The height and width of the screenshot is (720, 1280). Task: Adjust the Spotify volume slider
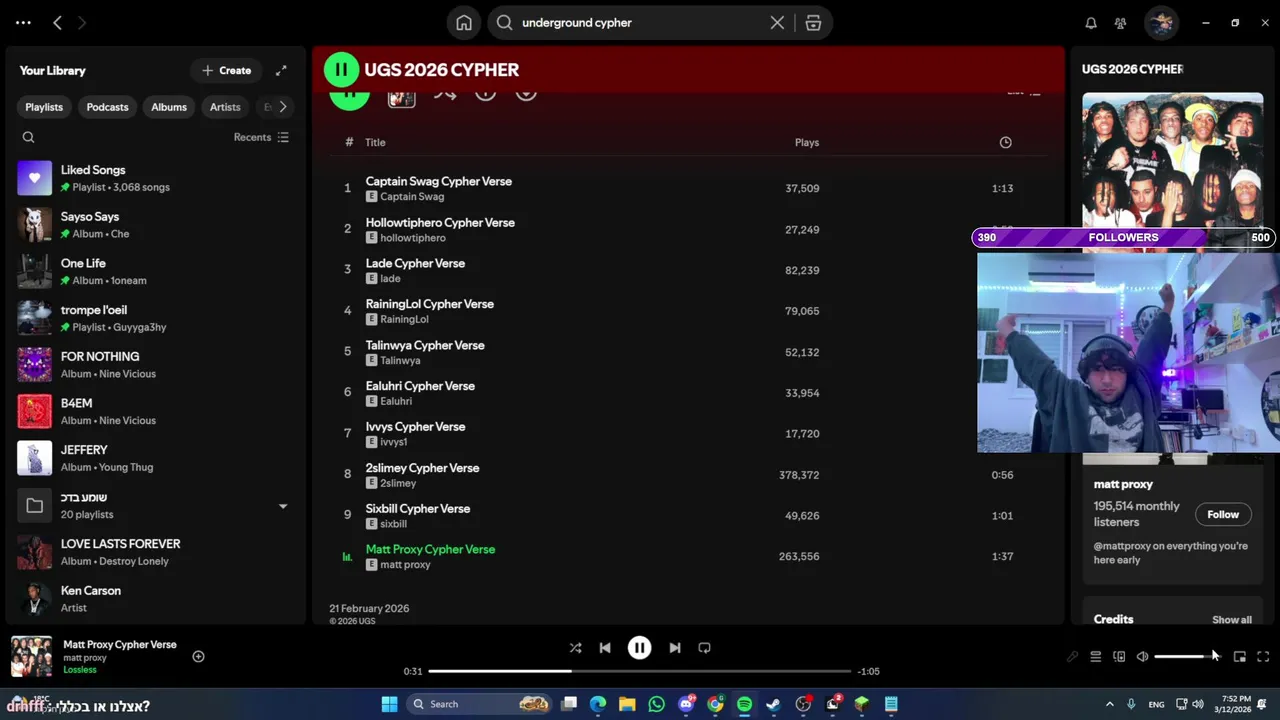tap(1186, 656)
